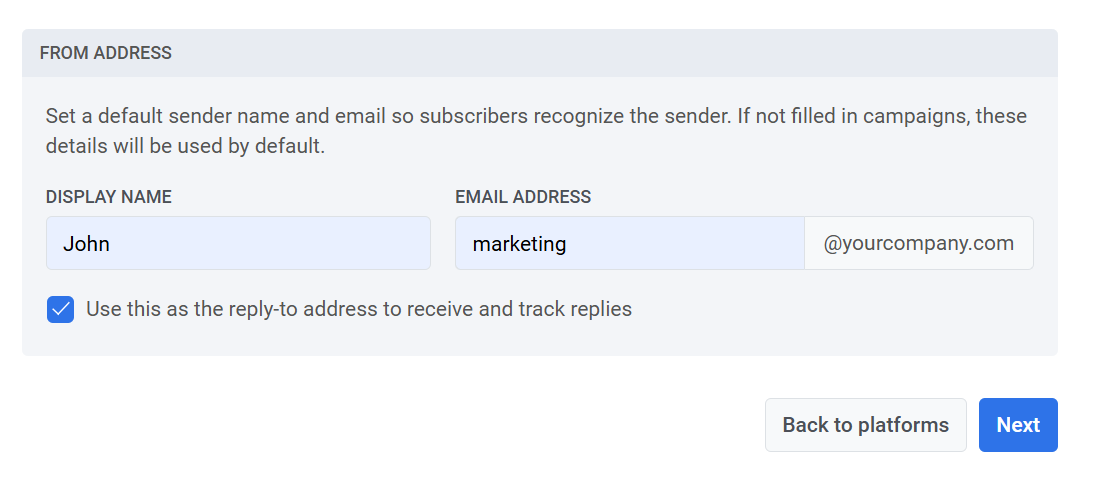Click the EMAIL ADDRESS field label

(x=523, y=197)
